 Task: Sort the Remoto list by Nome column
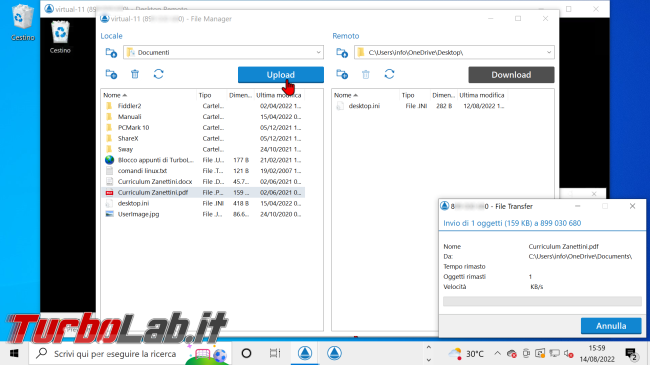coord(366,95)
